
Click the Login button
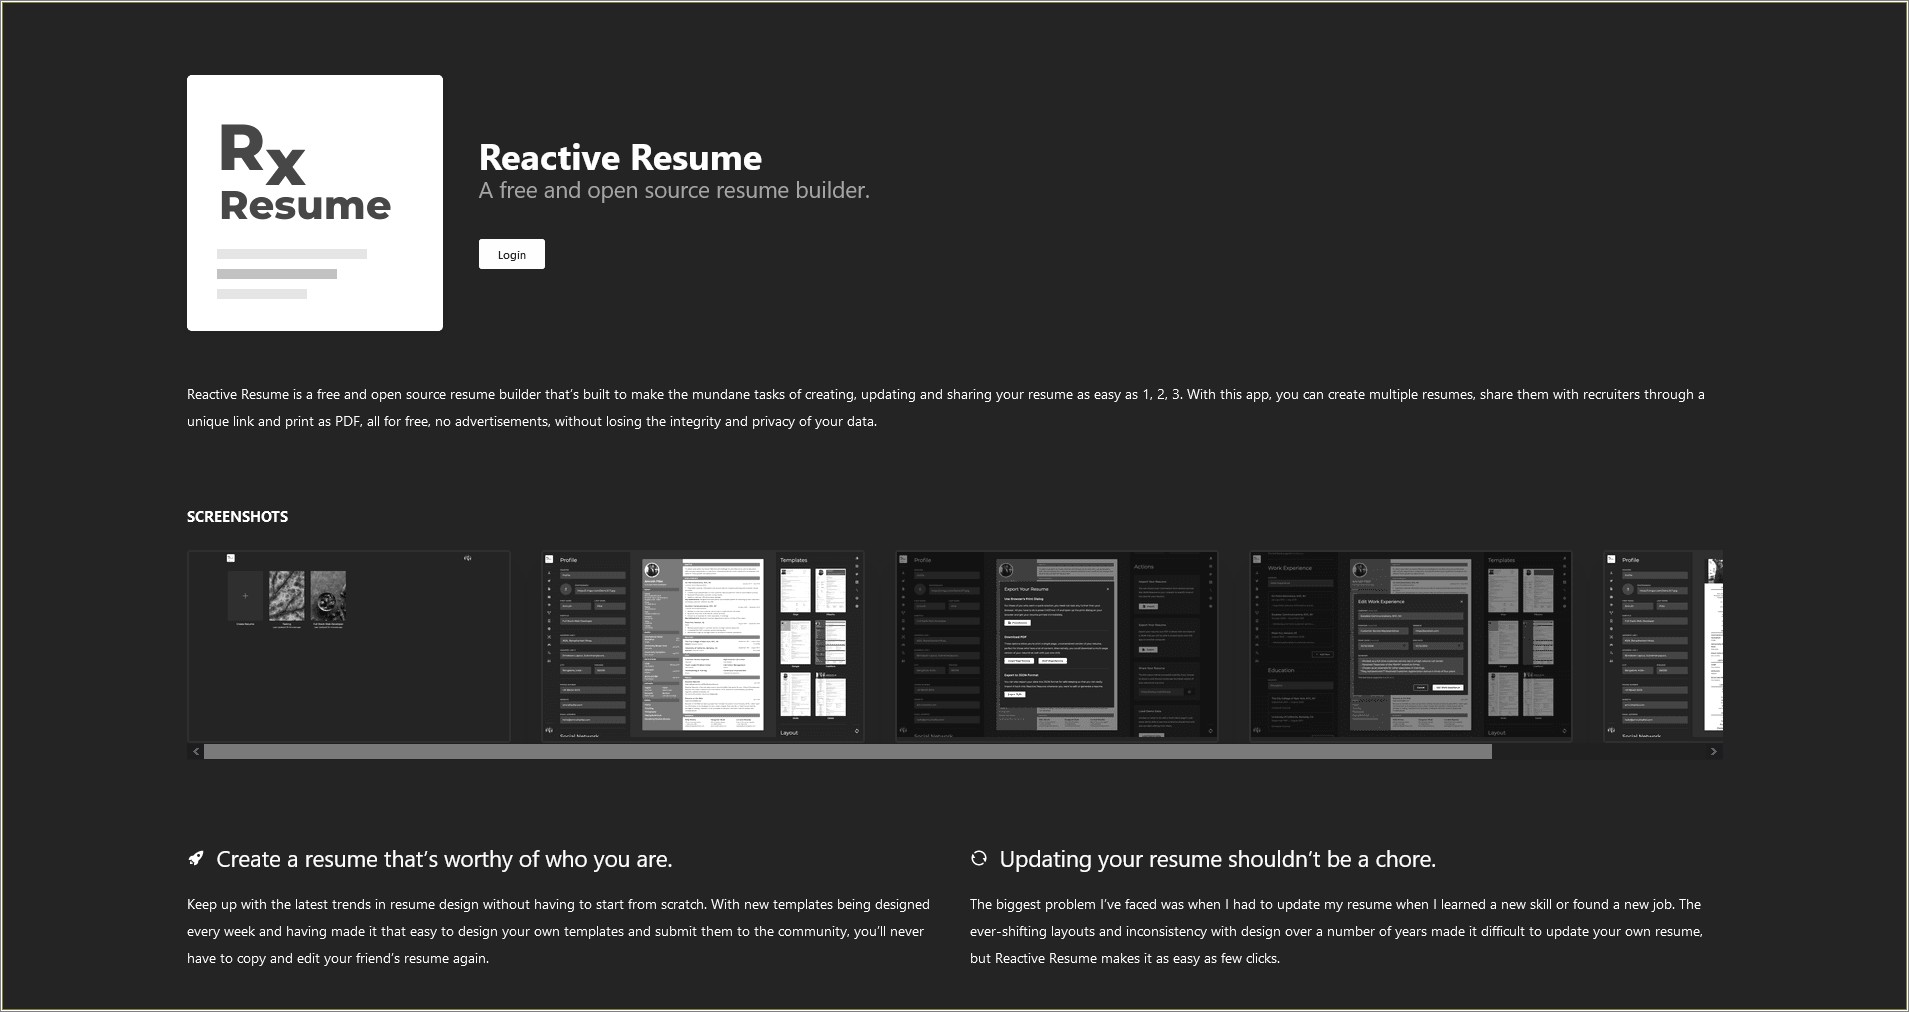(x=511, y=254)
